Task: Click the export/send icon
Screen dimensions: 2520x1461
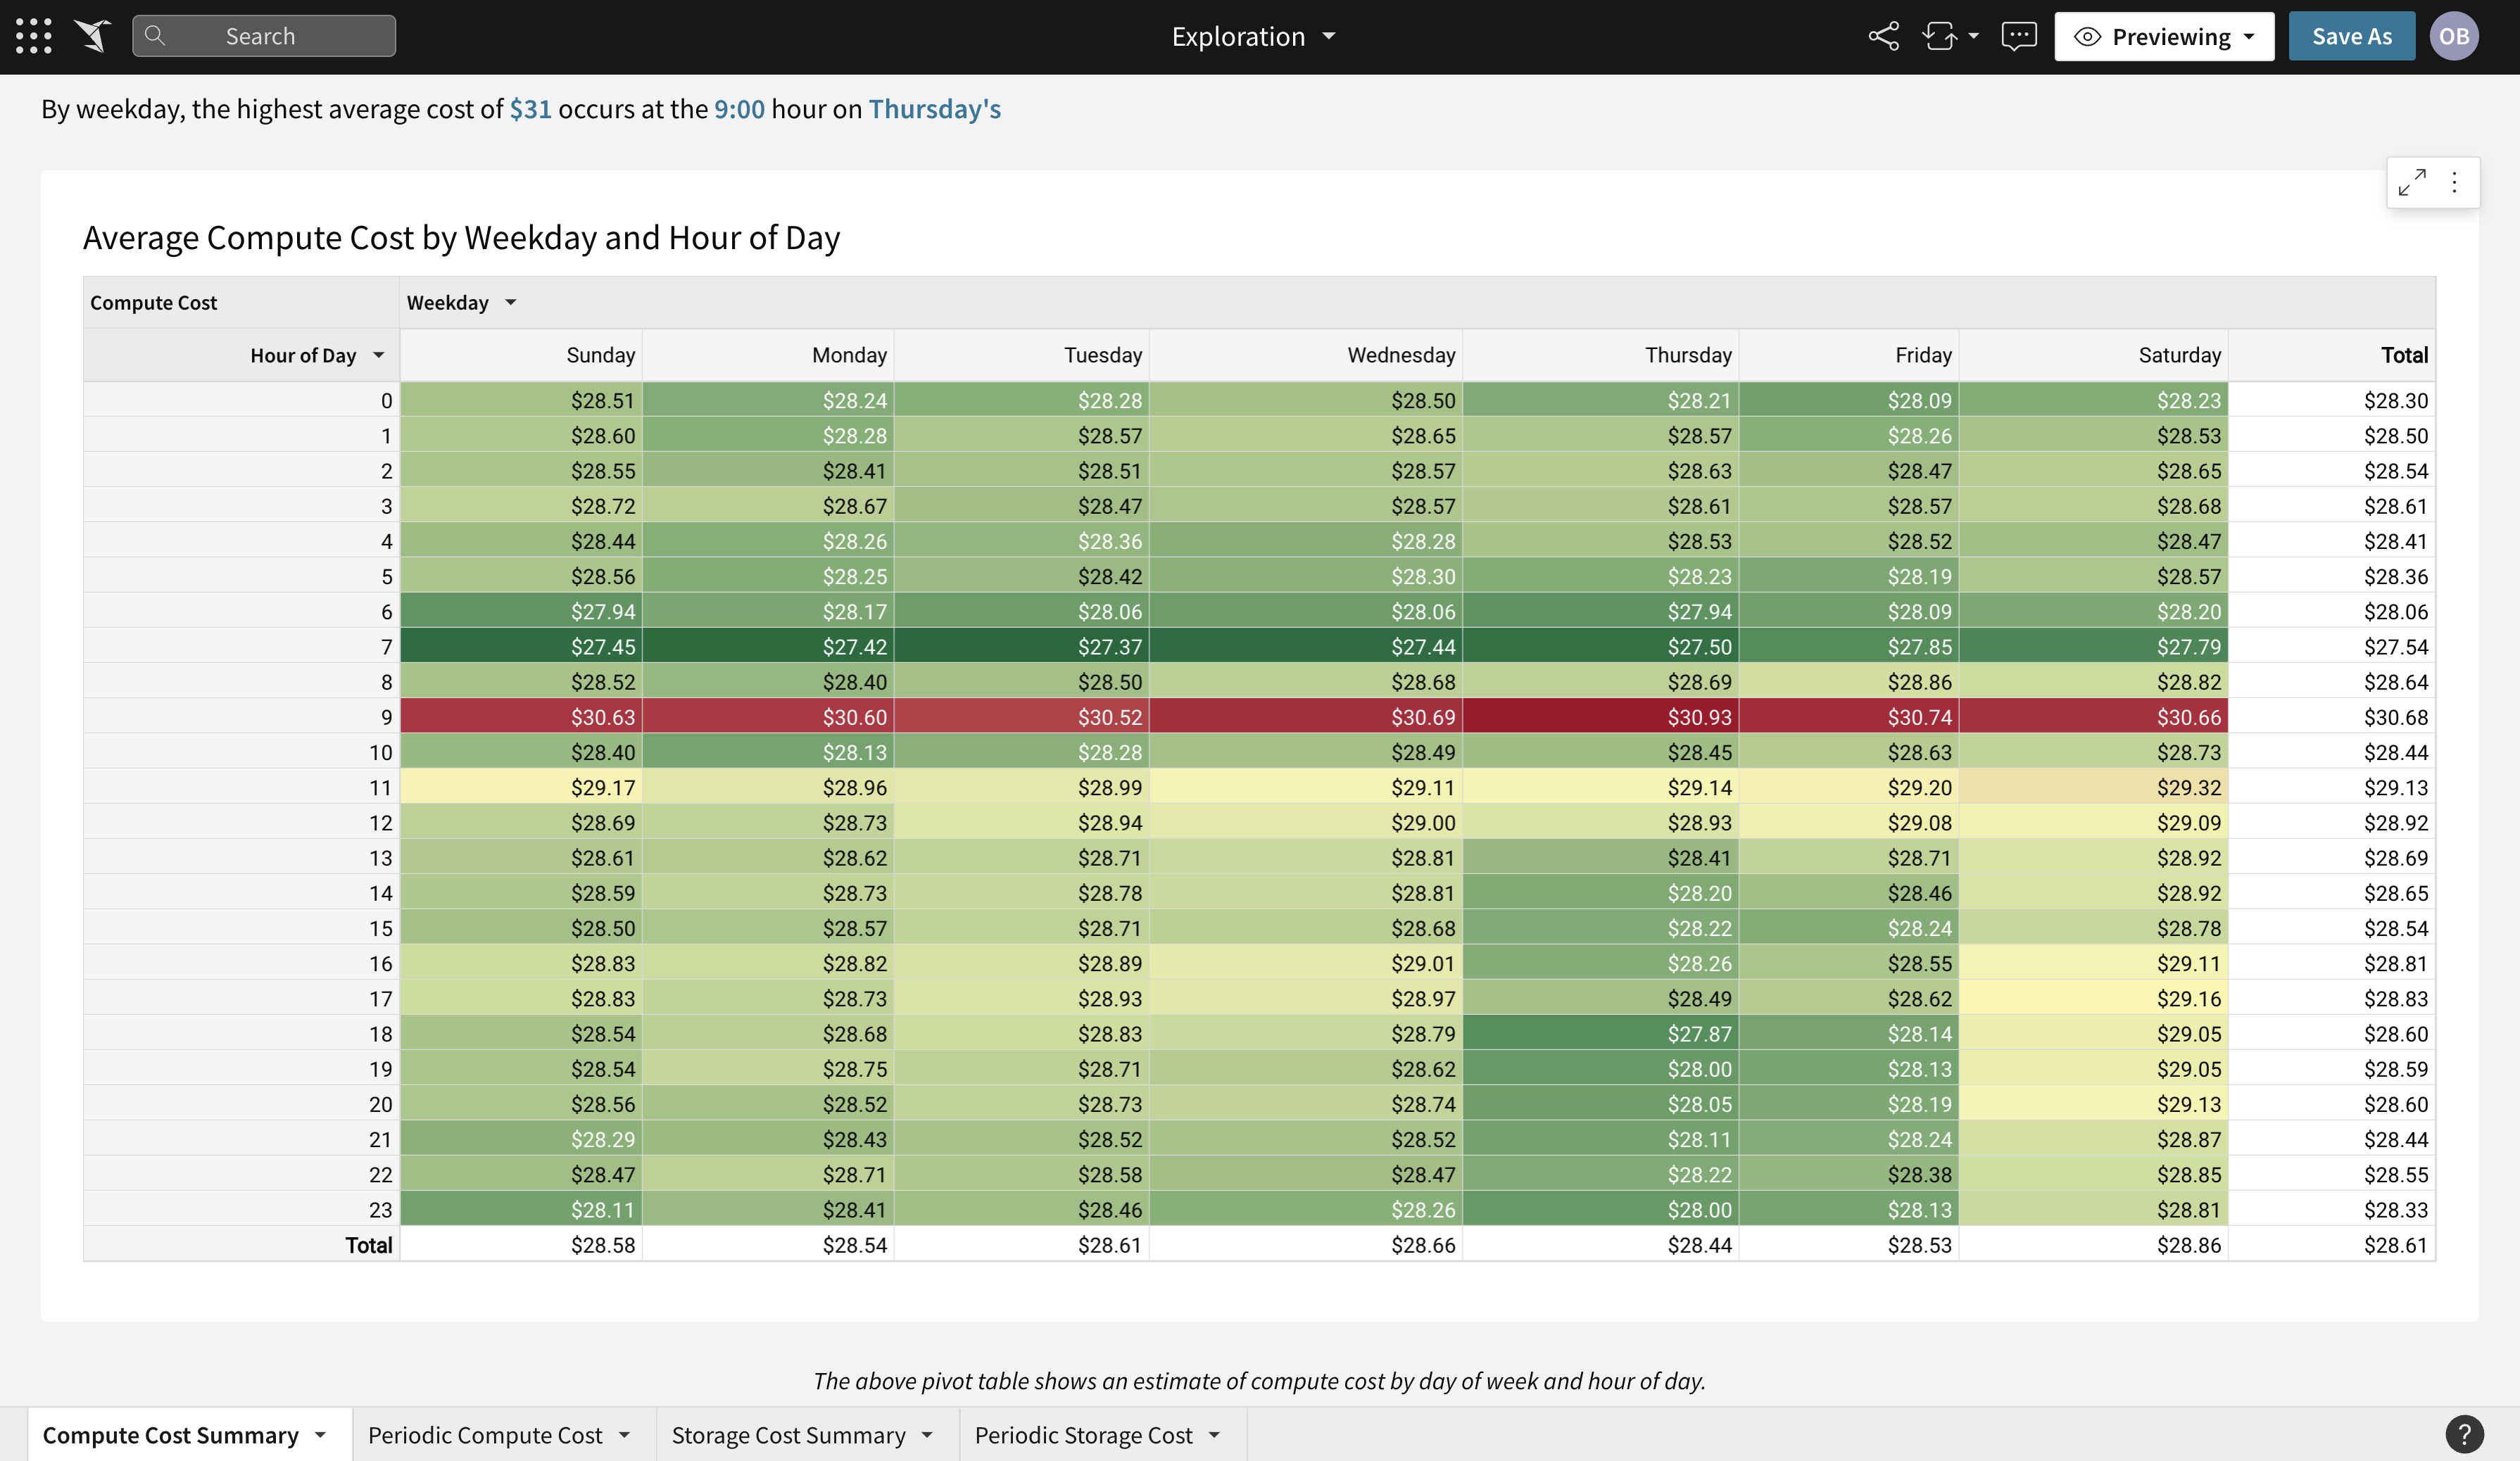Action: point(1940,36)
